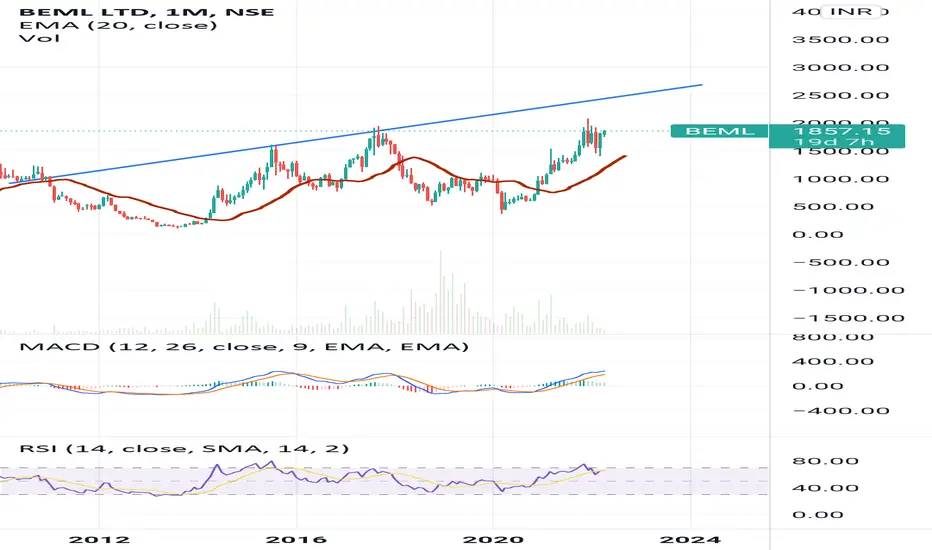The width and height of the screenshot is (932, 550).
Task: Click the 1857.15 current price label
Action: pyautogui.click(x=842, y=131)
